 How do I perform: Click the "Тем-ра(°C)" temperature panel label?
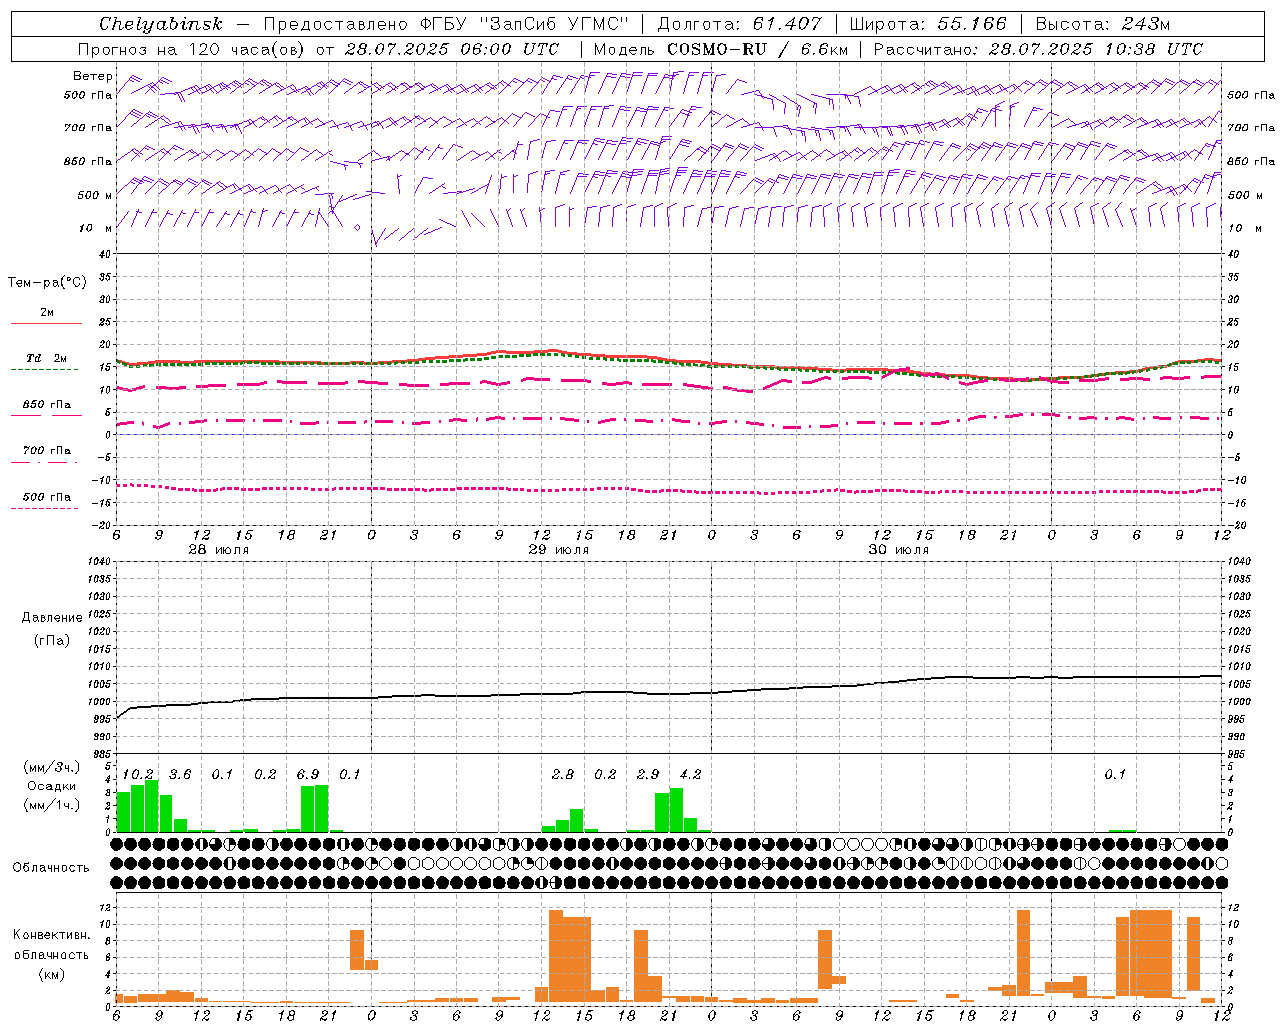pos(47,283)
